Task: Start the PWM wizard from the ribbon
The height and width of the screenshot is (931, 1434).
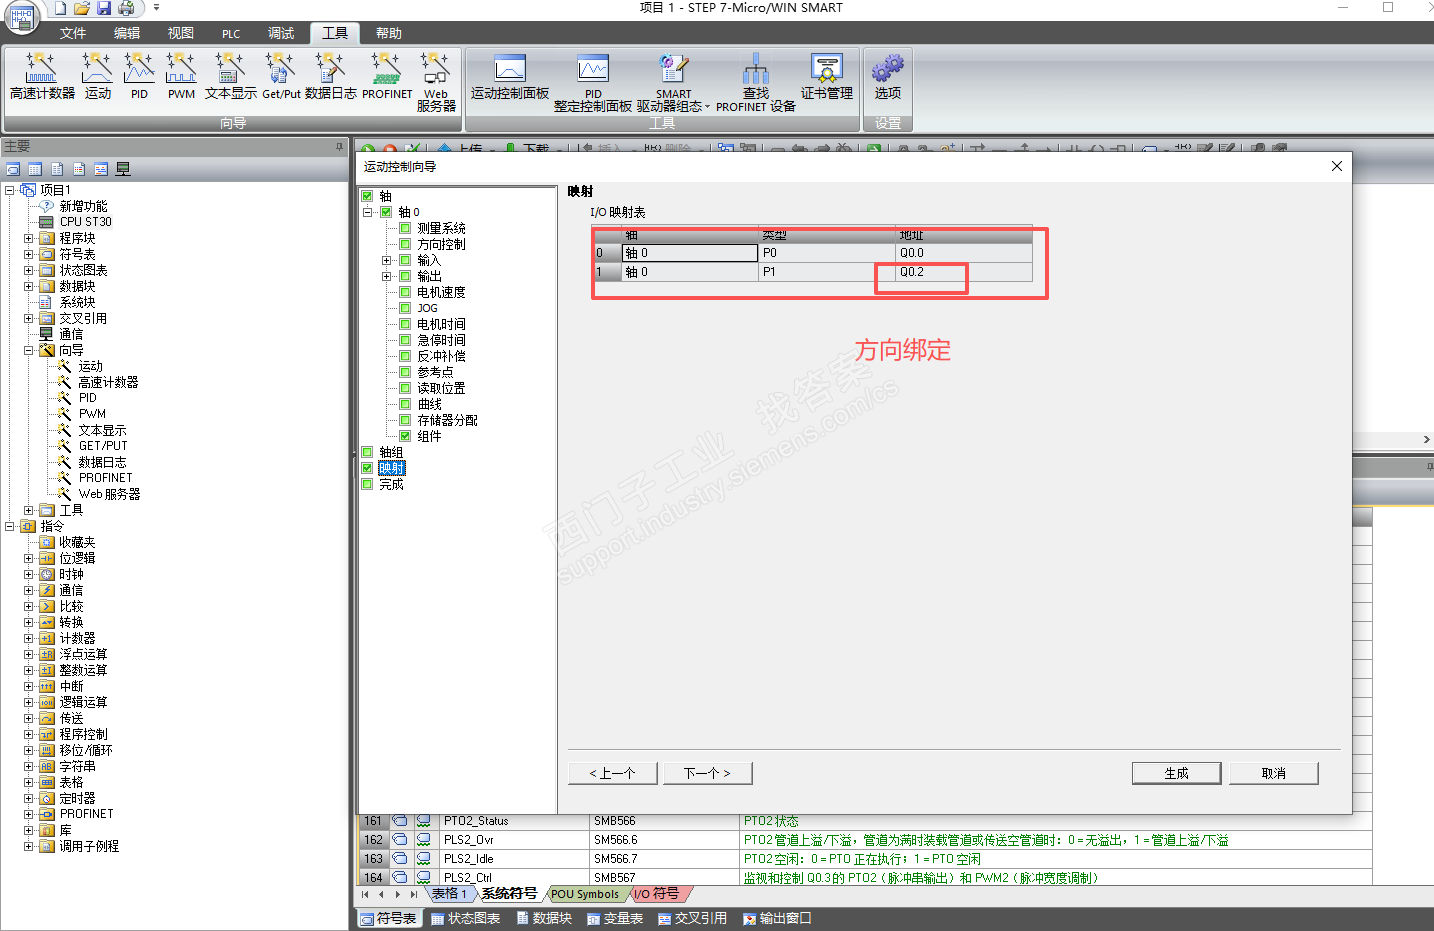Action: click(x=181, y=77)
